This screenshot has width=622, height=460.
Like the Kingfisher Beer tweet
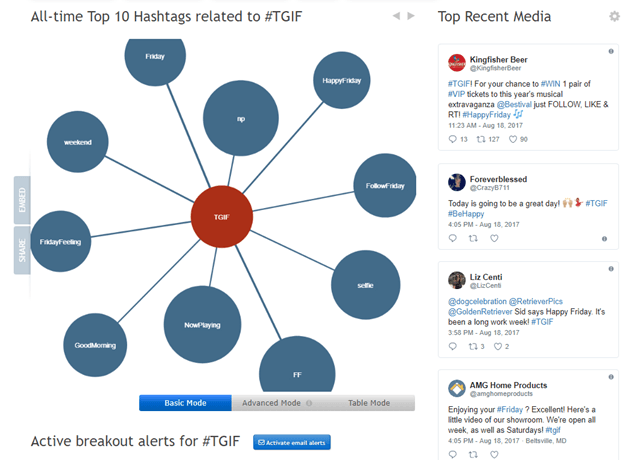coord(517,139)
